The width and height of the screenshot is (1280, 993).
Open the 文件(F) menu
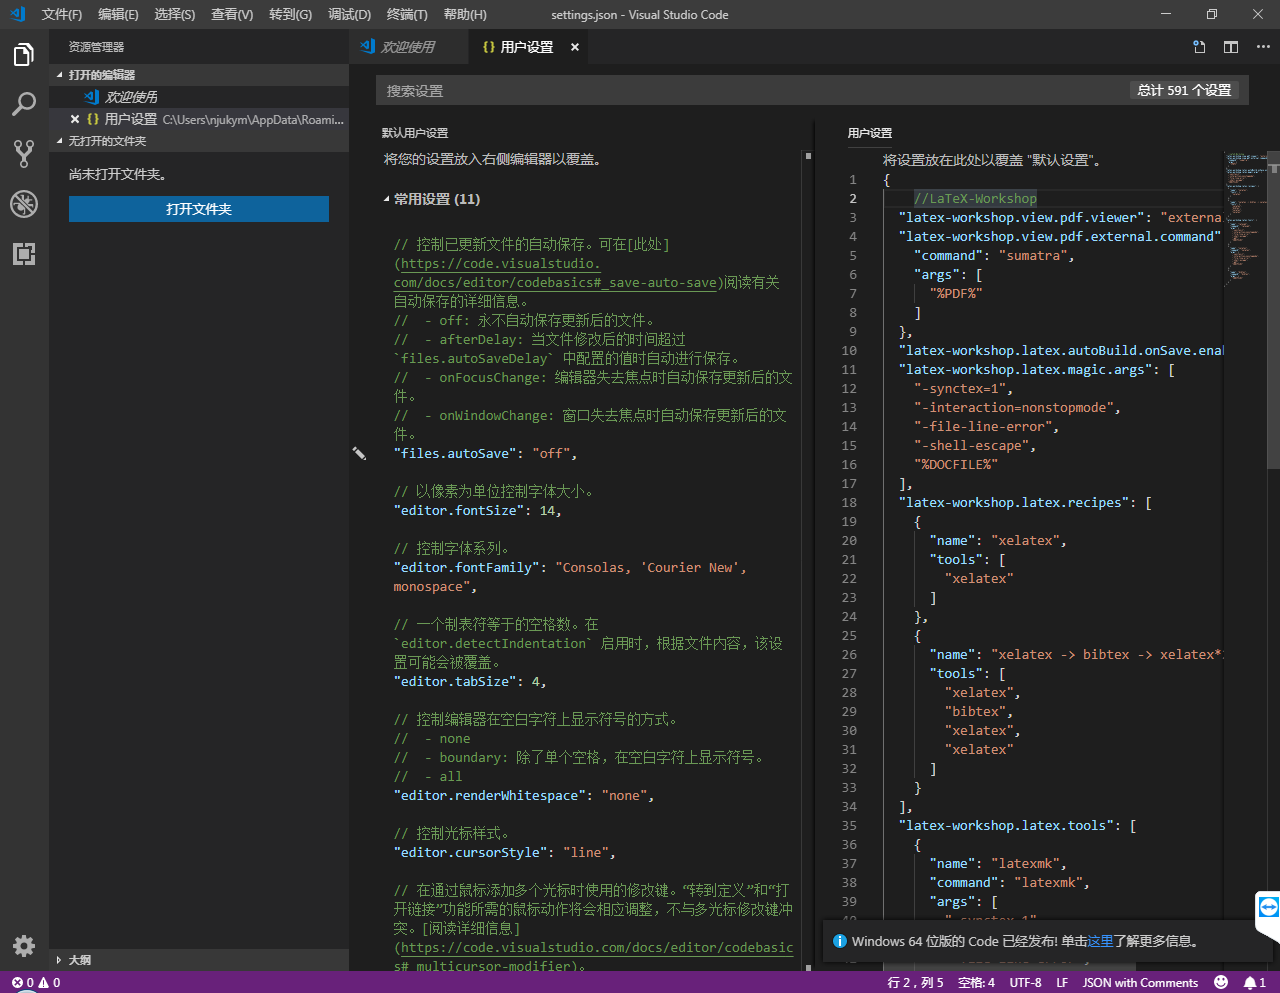point(62,14)
